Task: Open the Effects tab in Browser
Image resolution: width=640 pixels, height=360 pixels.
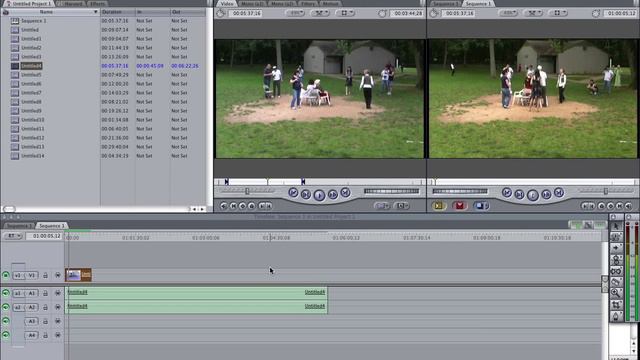Action: (98, 3)
